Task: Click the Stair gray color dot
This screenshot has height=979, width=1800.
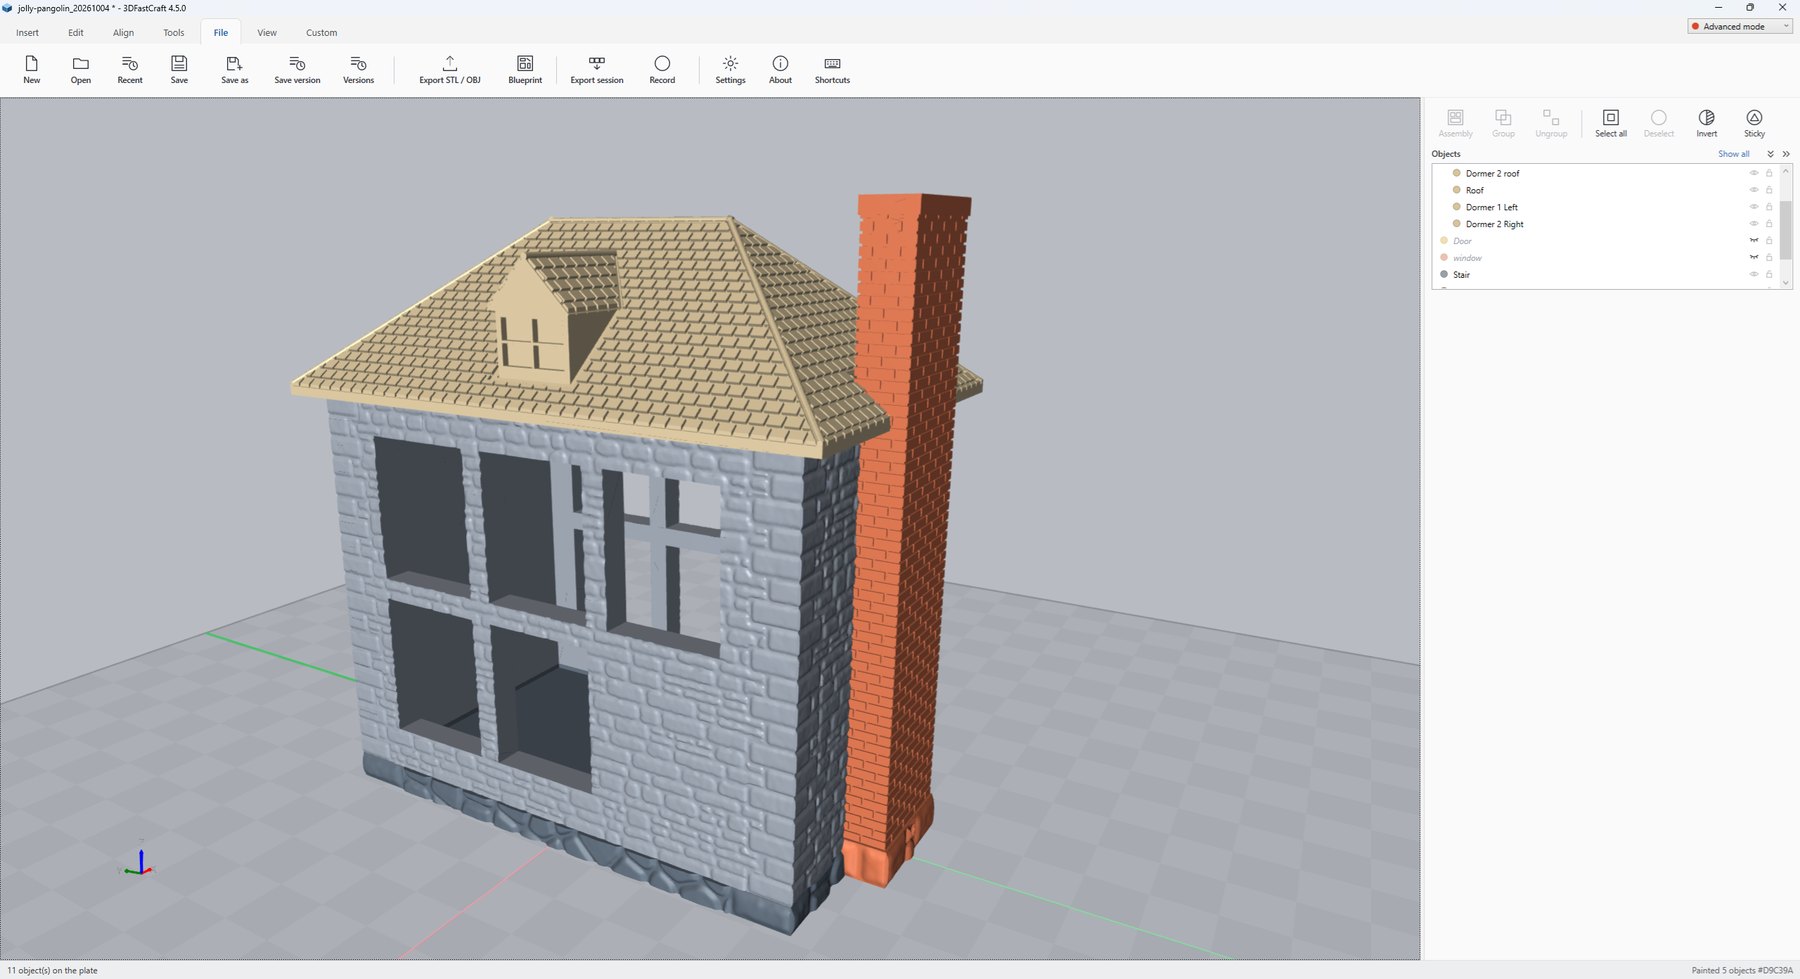Action: [1444, 274]
